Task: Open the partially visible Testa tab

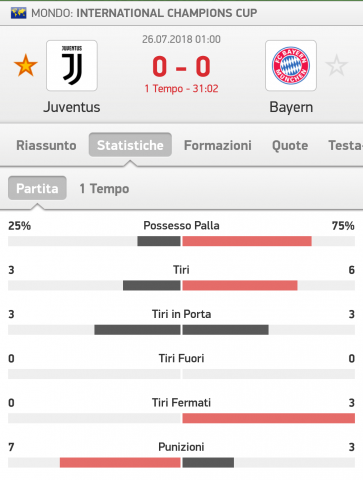Action: point(345,145)
